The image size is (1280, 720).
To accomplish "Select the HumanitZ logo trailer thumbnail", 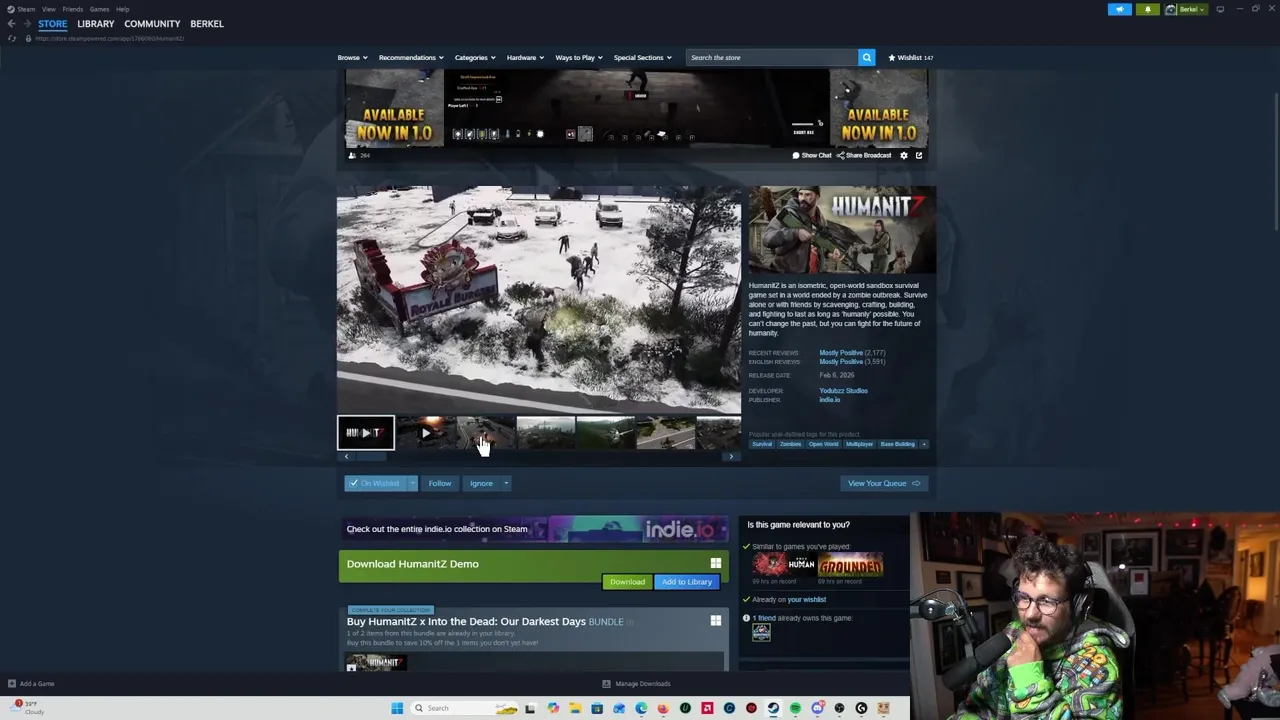I will tap(366, 432).
